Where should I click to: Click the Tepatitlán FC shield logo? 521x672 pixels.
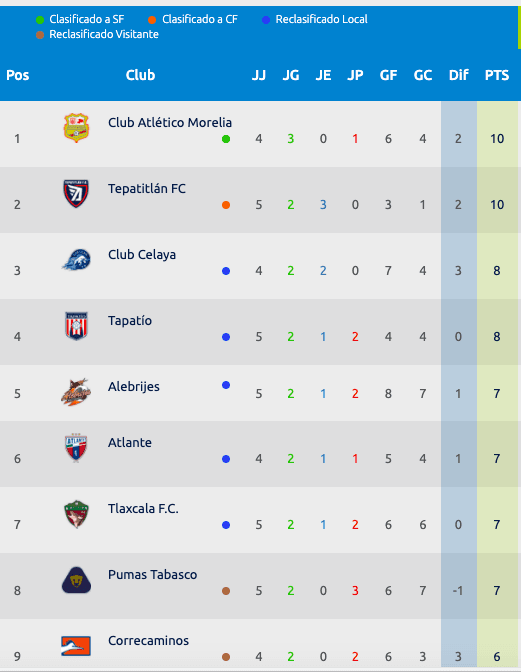click(76, 194)
